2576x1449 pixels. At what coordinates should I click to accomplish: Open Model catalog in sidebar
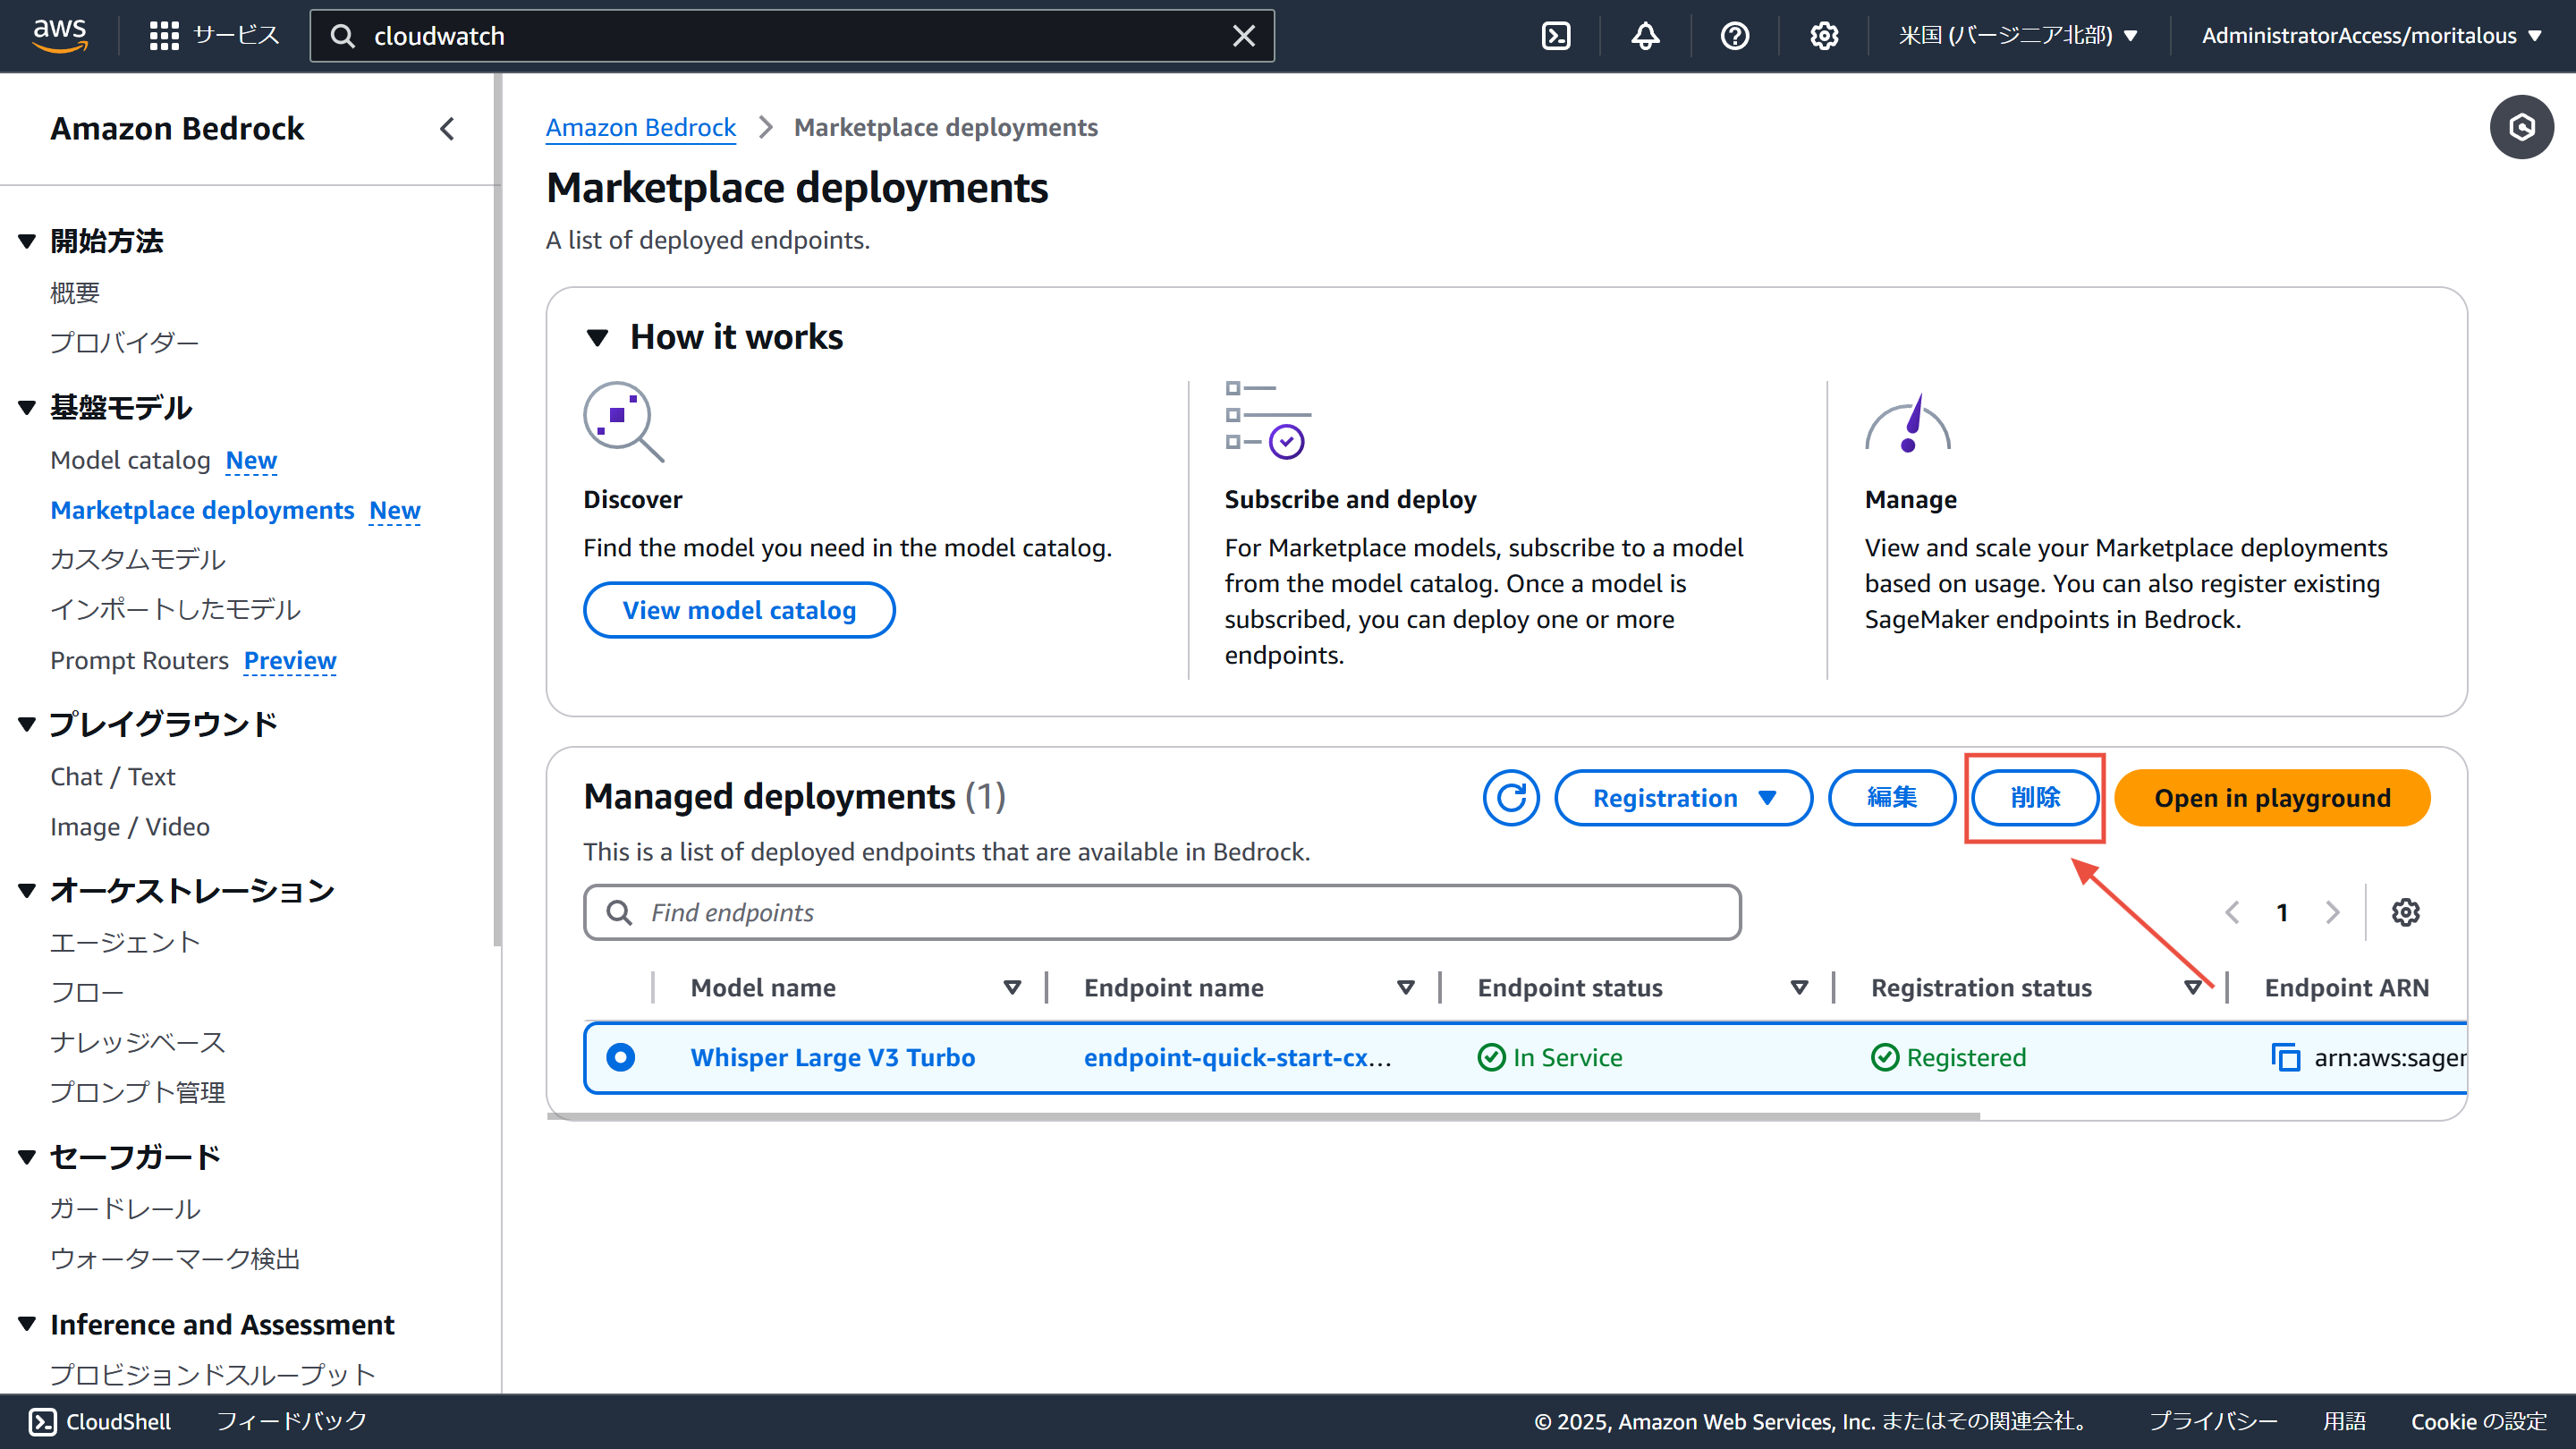tap(130, 460)
